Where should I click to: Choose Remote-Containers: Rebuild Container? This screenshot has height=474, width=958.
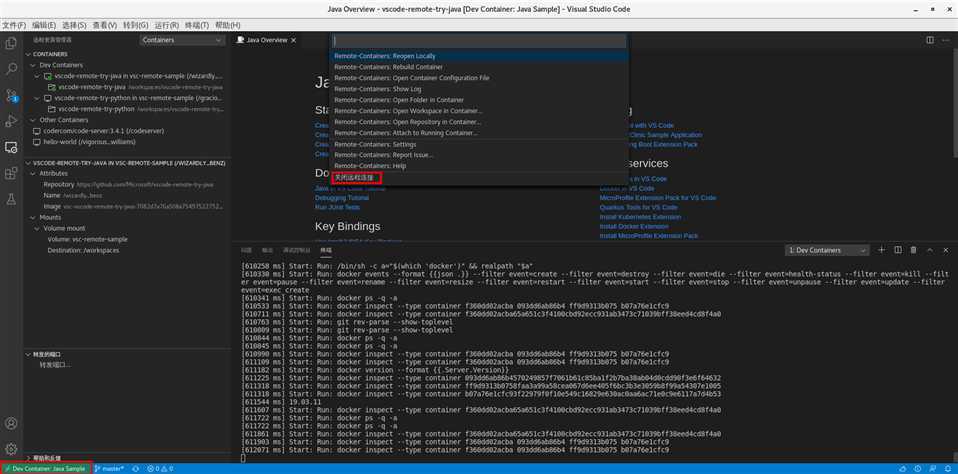[480, 67]
